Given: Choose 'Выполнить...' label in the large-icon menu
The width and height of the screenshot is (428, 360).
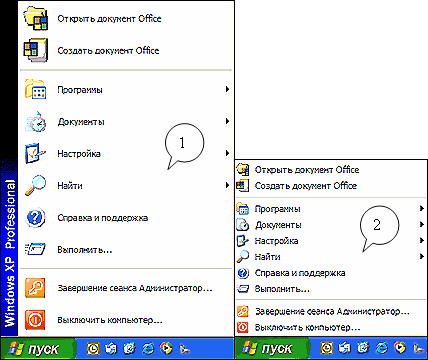Looking at the screenshot, I should (x=85, y=250).
